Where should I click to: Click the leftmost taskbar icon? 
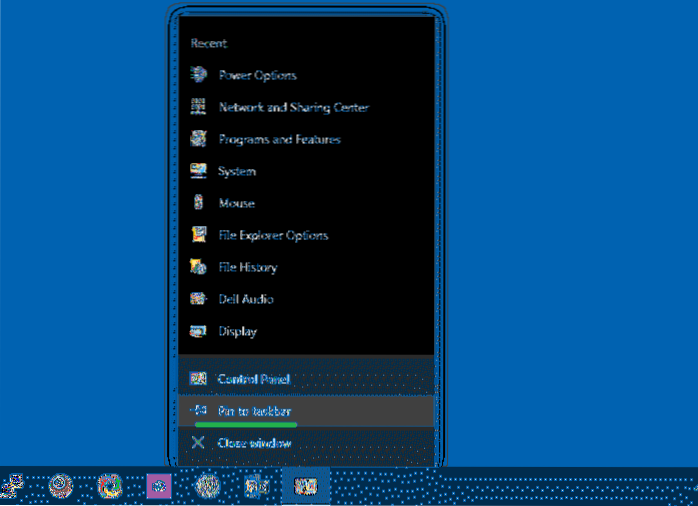pos(13,486)
